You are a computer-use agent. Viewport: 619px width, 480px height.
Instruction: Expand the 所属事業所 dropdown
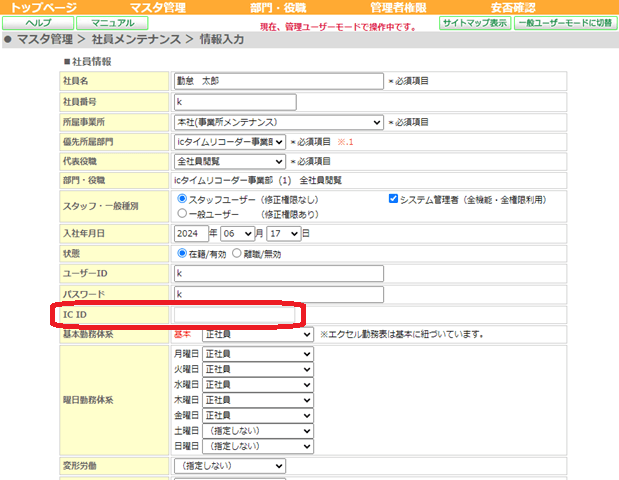[x=279, y=122]
